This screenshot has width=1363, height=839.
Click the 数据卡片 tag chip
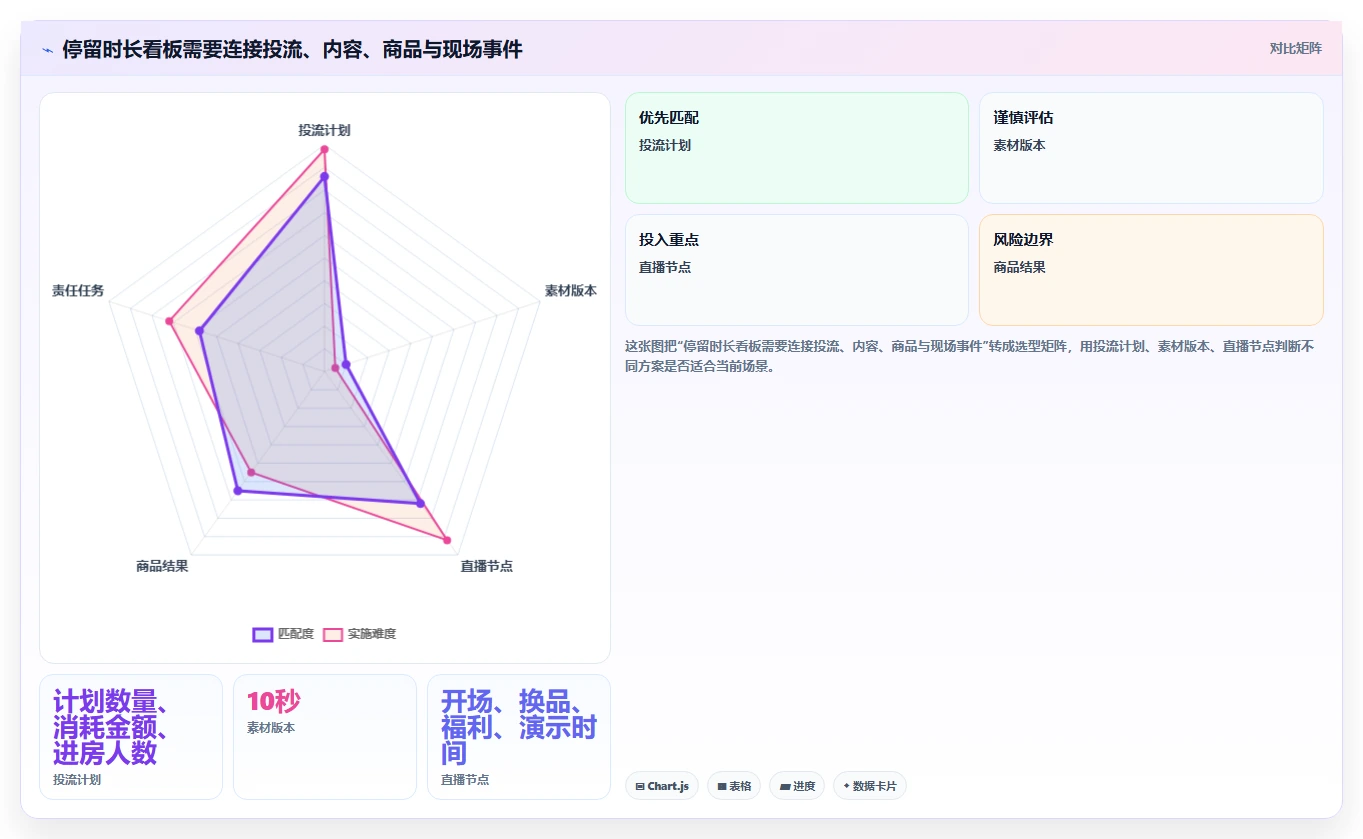tap(870, 786)
